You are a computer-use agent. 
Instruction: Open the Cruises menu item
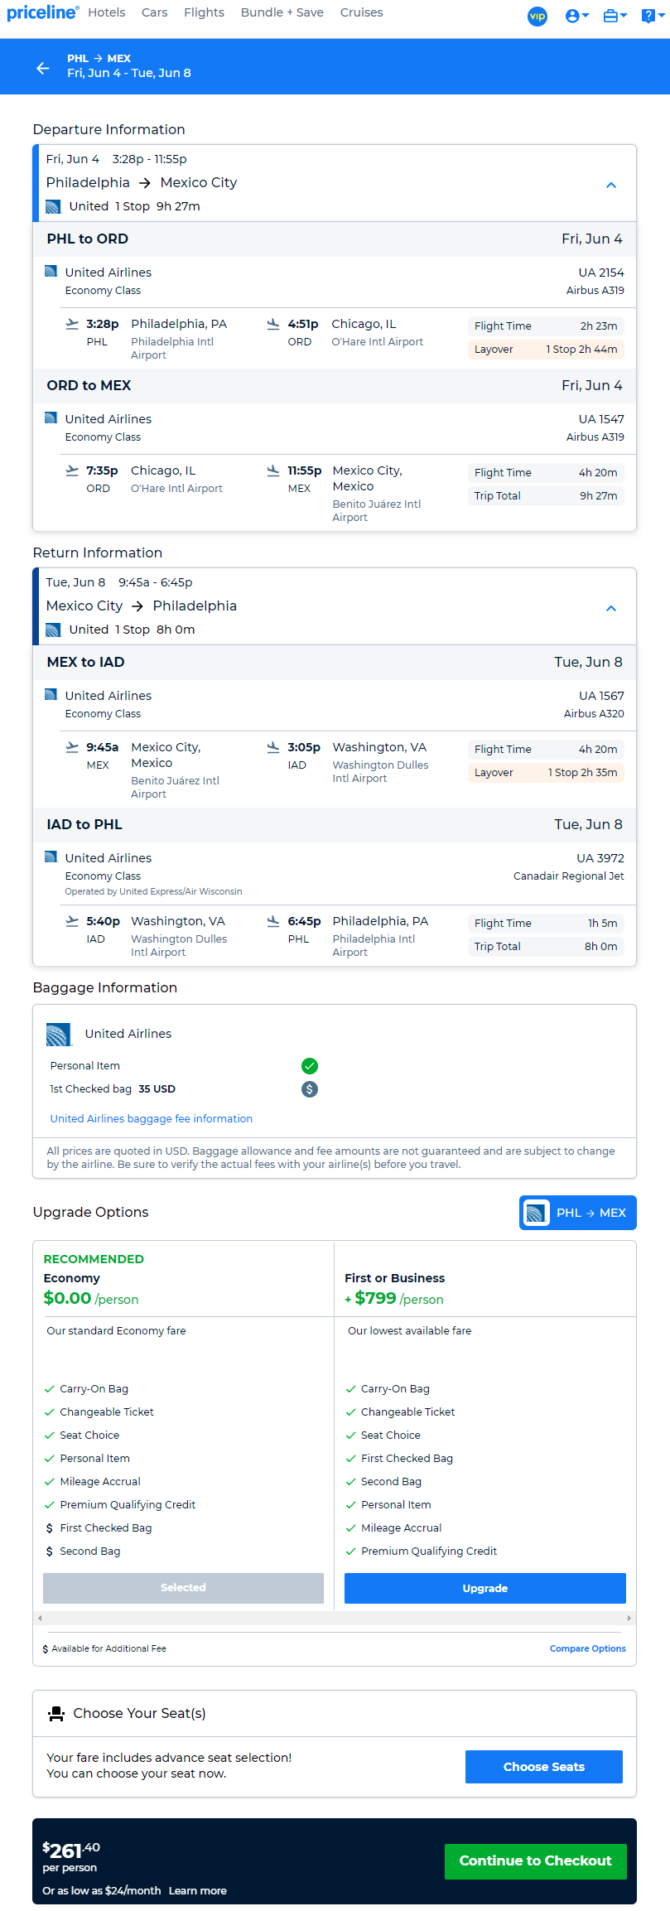(361, 13)
